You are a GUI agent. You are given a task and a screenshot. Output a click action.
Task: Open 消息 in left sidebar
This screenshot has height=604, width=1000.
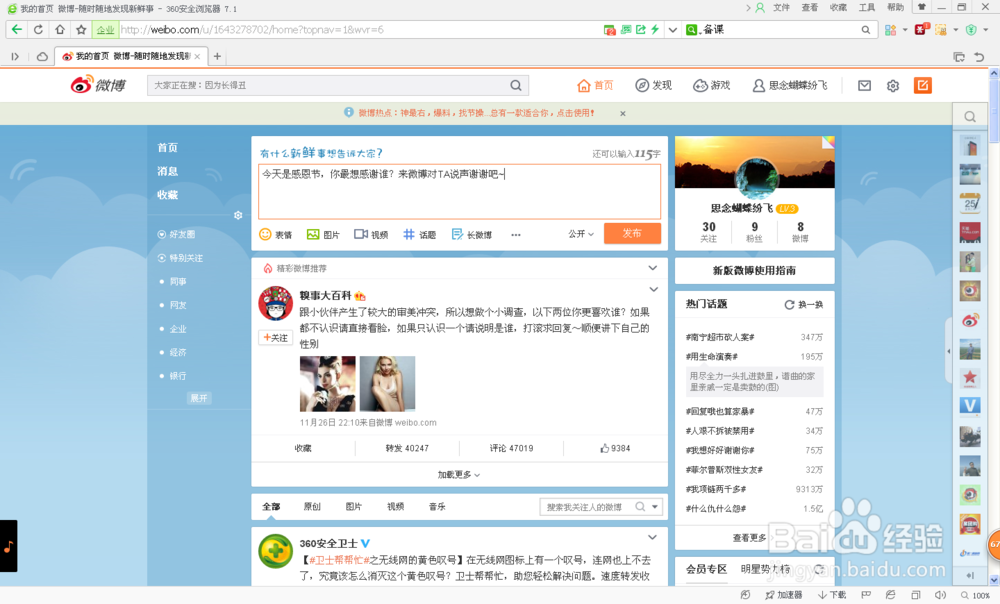coord(168,171)
